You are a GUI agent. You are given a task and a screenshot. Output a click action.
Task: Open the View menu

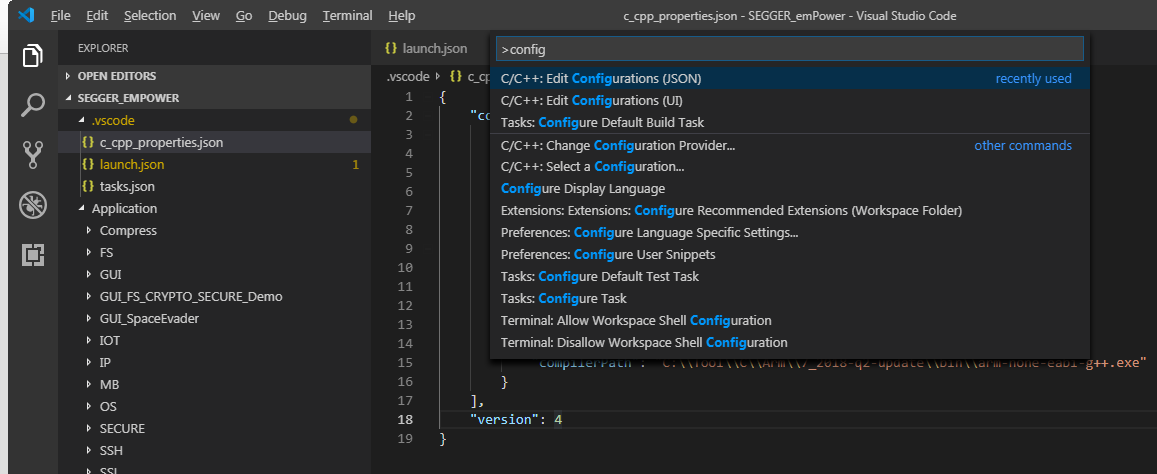click(x=206, y=16)
